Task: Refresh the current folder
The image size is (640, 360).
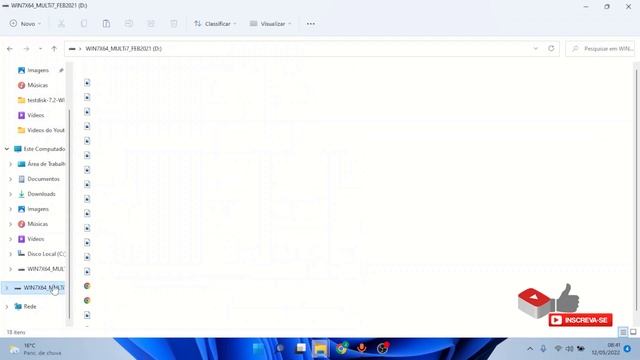Action: (x=551, y=49)
